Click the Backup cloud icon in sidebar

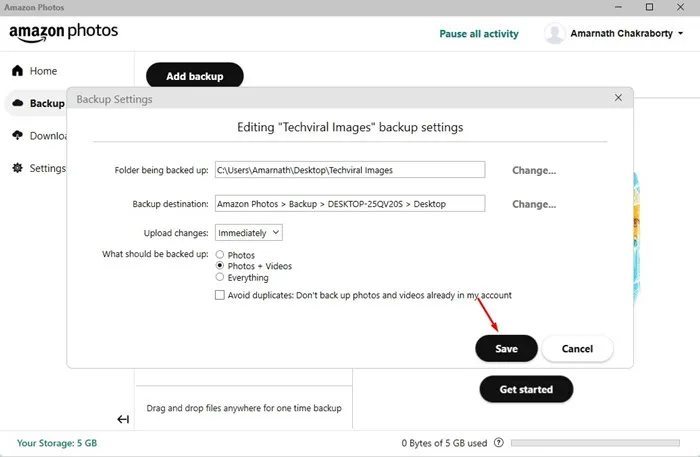coord(18,103)
